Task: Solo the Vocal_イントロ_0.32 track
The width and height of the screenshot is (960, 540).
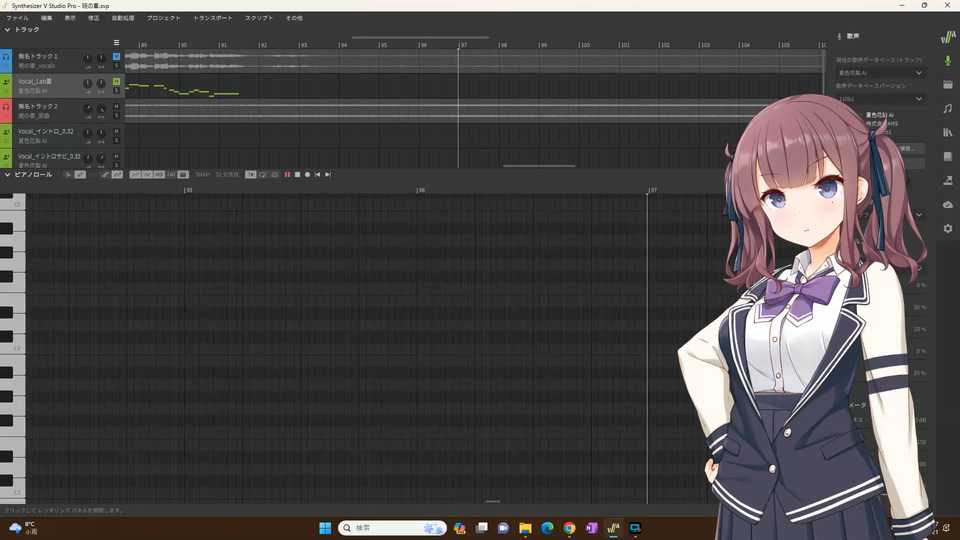Action: [x=116, y=141]
